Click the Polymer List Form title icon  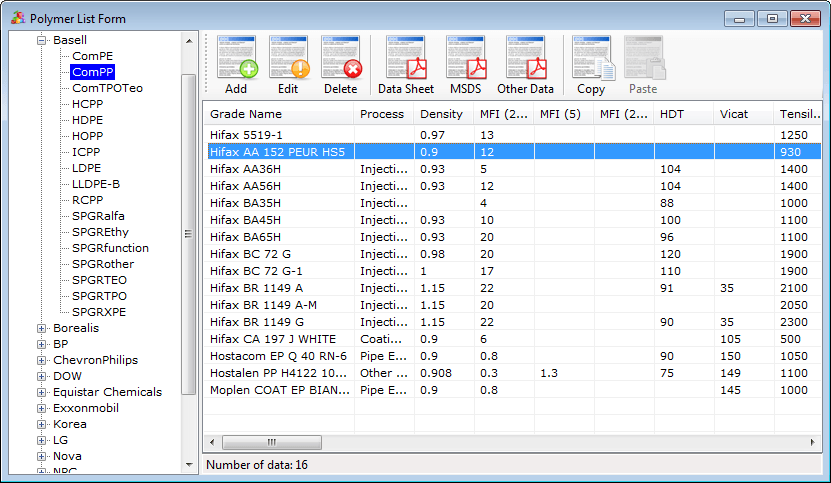tap(18, 18)
